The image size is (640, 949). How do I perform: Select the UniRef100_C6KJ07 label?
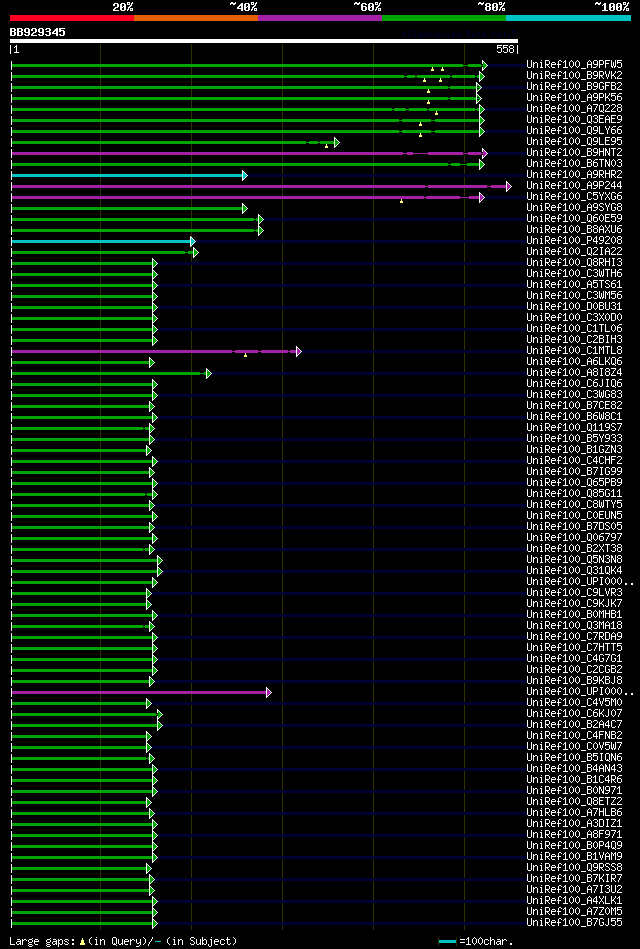tap(575, 713)
